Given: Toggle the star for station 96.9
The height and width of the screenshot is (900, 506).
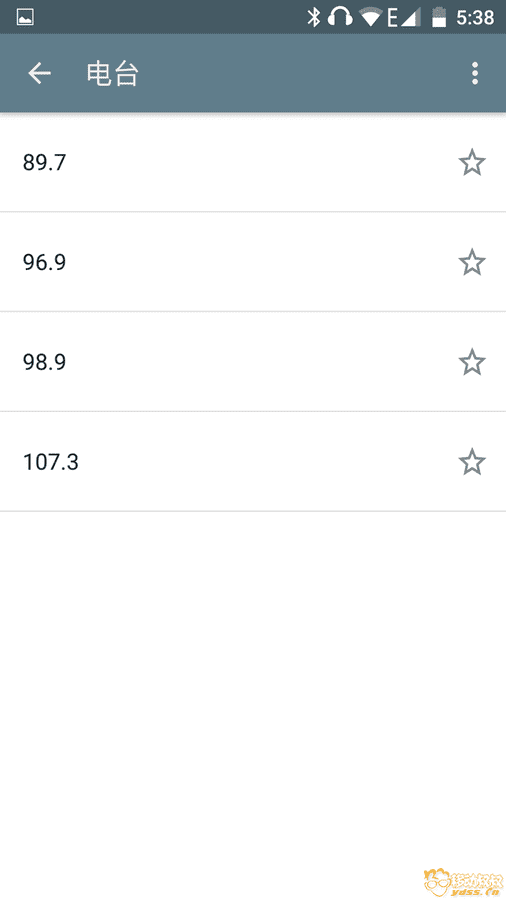Looking at the screenshot, I should [472, 262].
